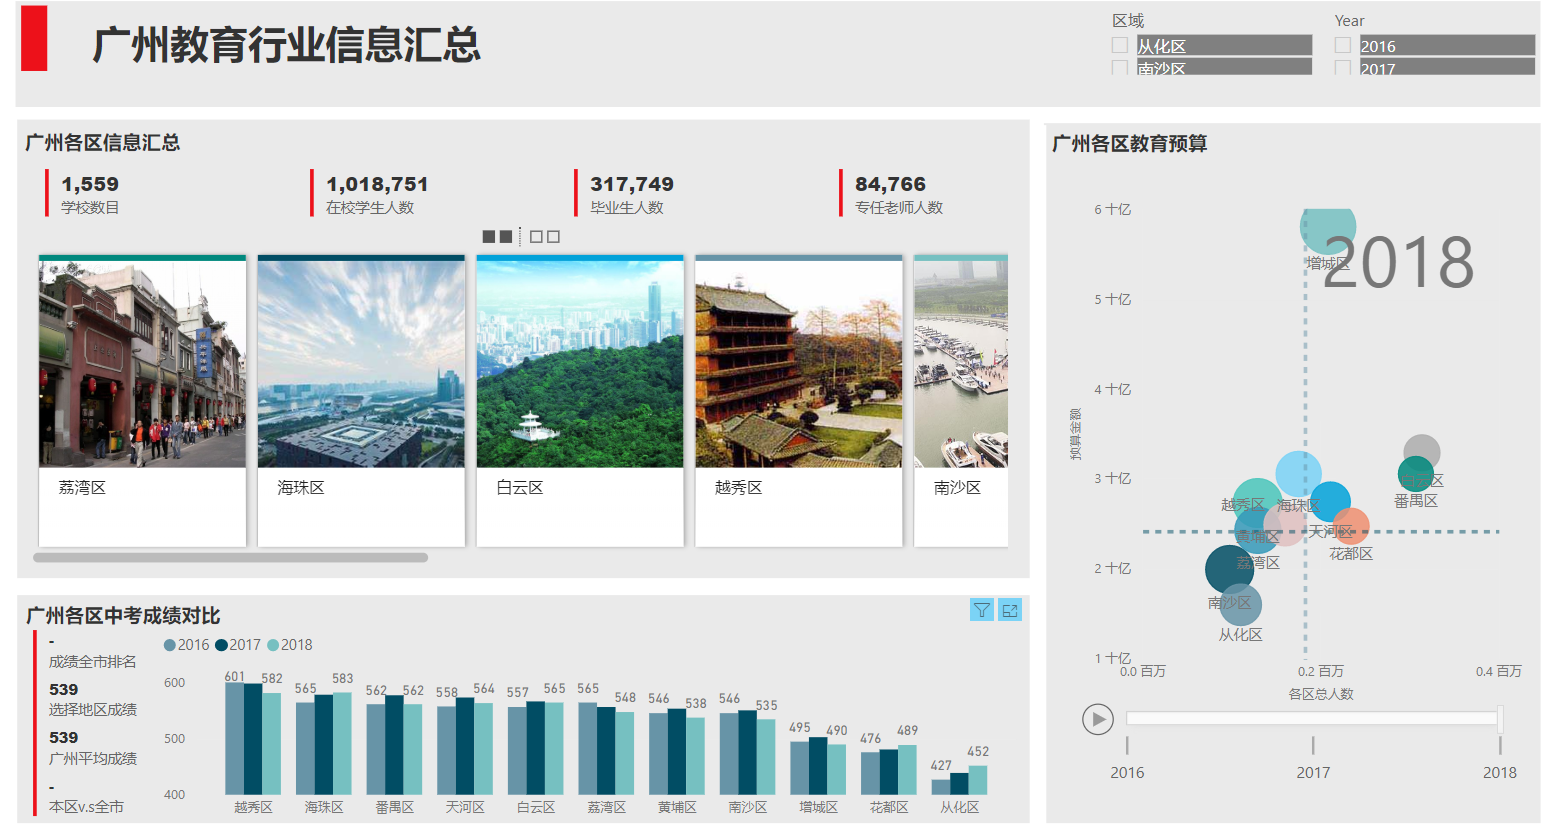The image size is (1556, 829).
Task: Click the filled squares page indicator icon
Action: [497, 237]
